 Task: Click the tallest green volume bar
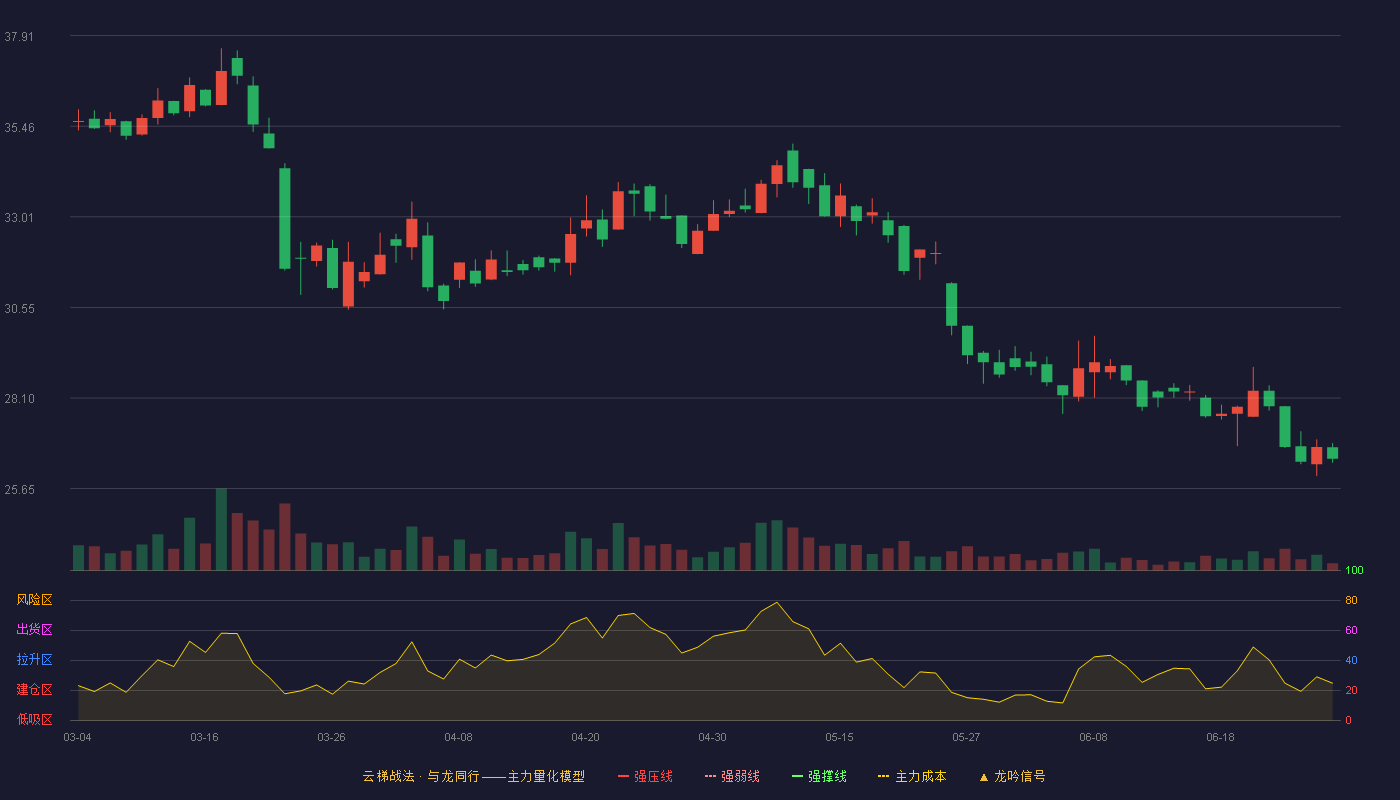coord(221,530)
